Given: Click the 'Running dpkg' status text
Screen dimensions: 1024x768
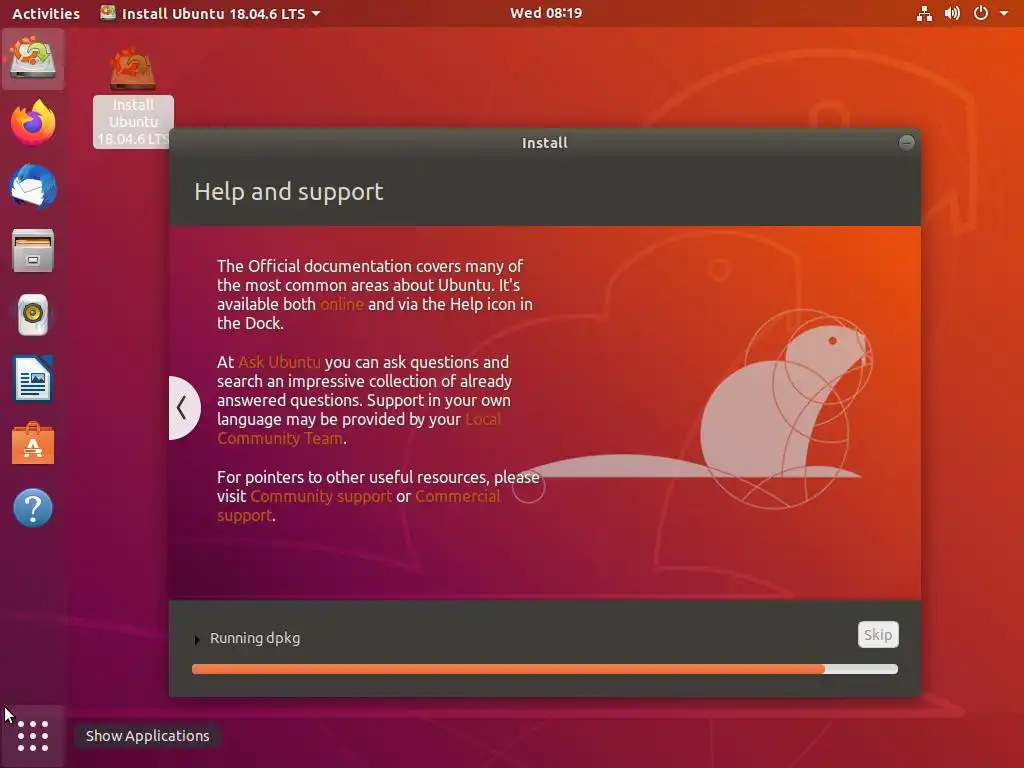Looking at the screenshot, I should tap(255, 638).
